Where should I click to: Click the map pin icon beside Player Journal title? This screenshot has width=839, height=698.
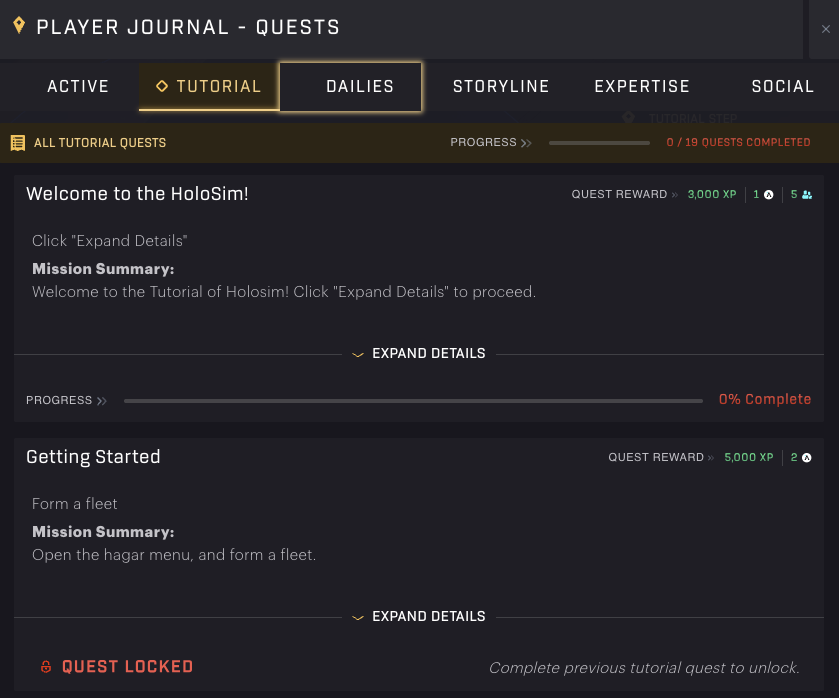(19, 26)
